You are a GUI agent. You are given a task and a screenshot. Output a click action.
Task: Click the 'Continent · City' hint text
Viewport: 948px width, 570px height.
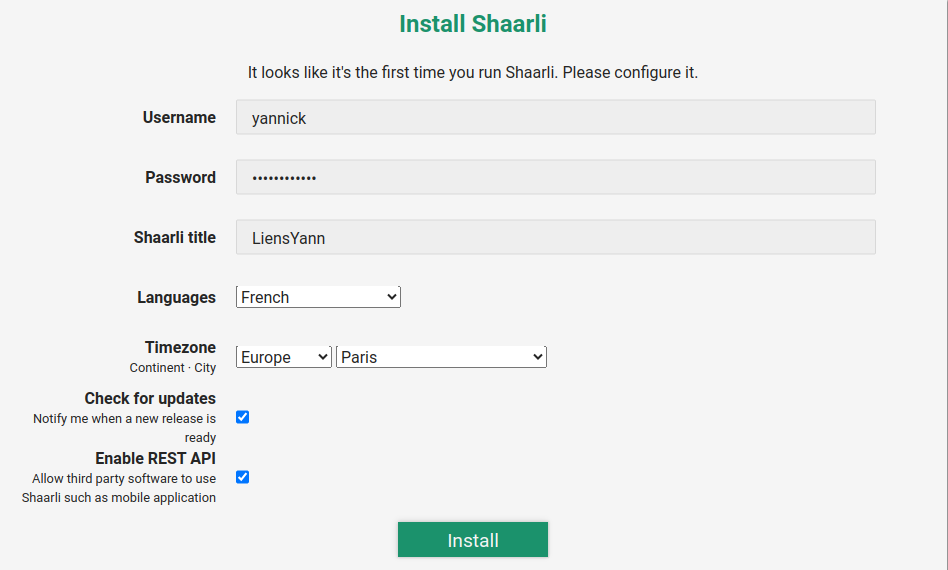[x=172, y=368]
